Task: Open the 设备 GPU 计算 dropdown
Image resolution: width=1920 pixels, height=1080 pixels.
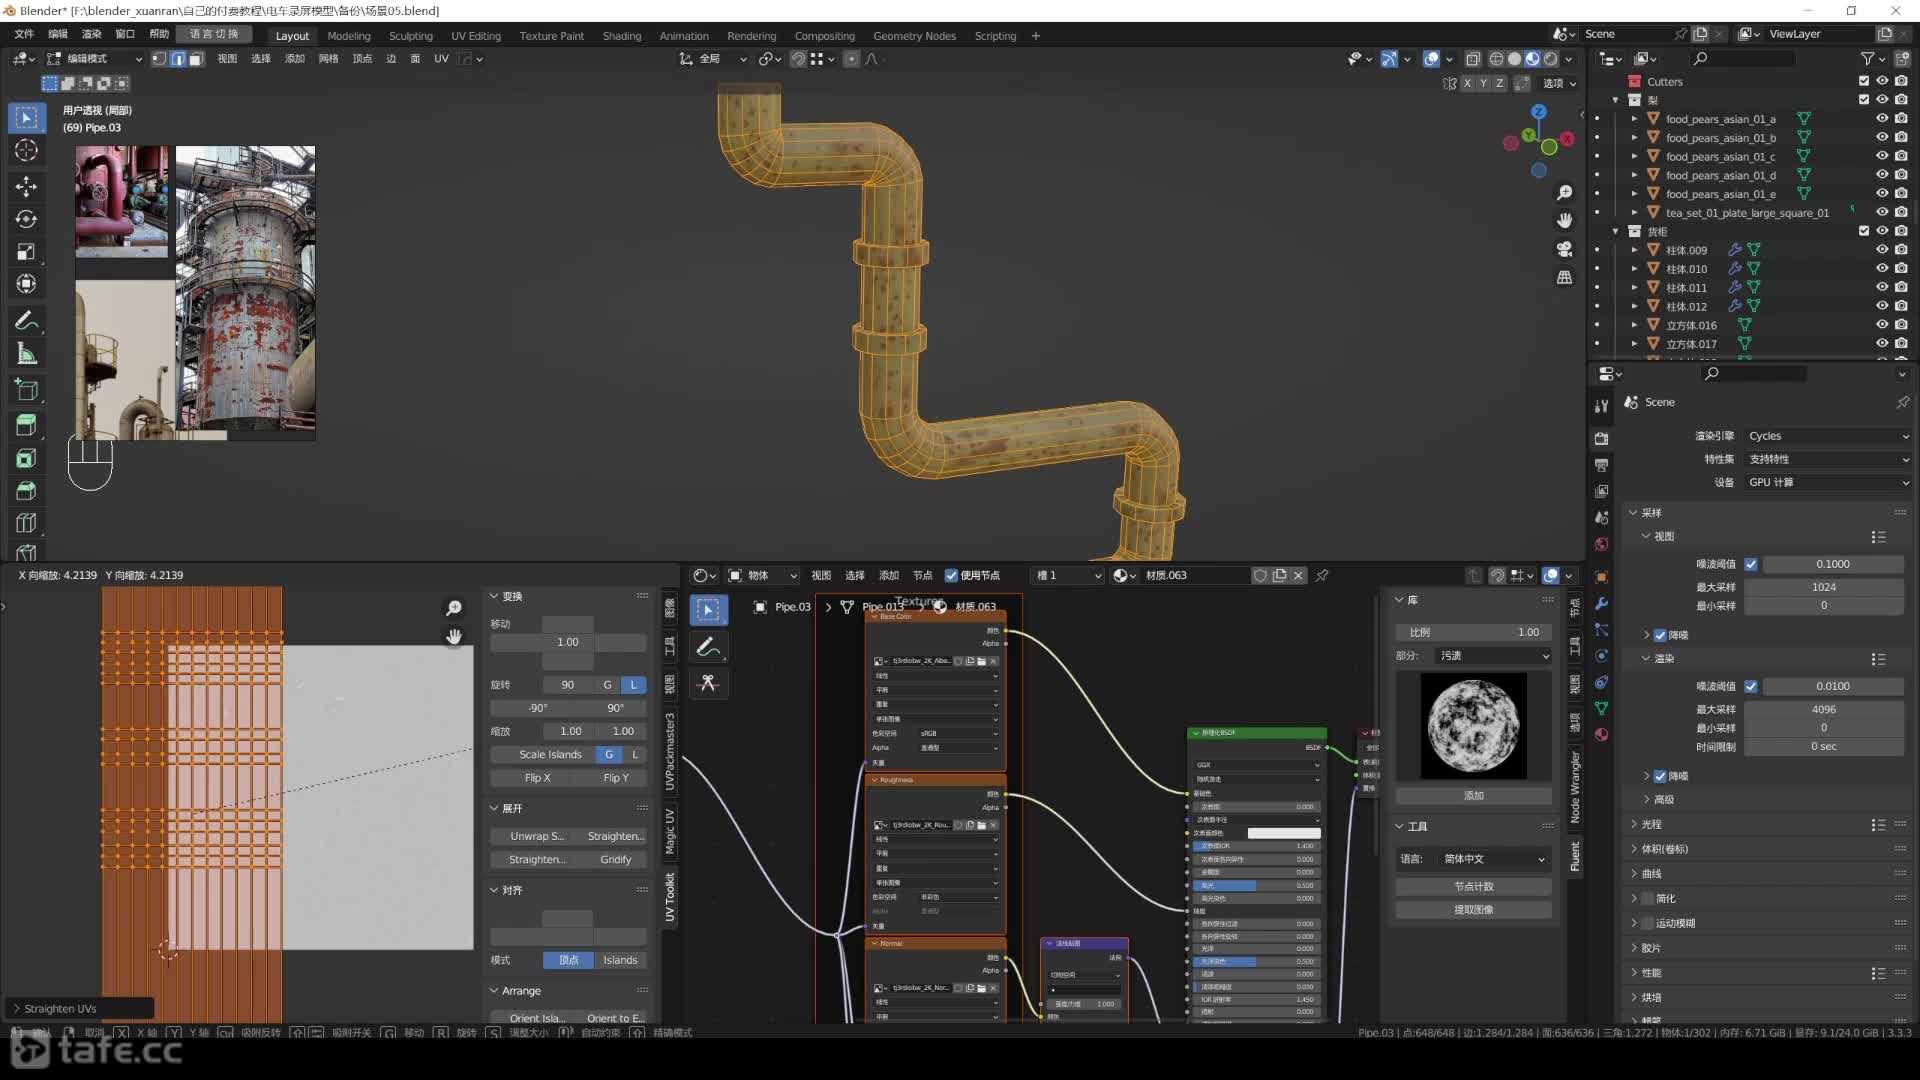Action: point(1827,482)
